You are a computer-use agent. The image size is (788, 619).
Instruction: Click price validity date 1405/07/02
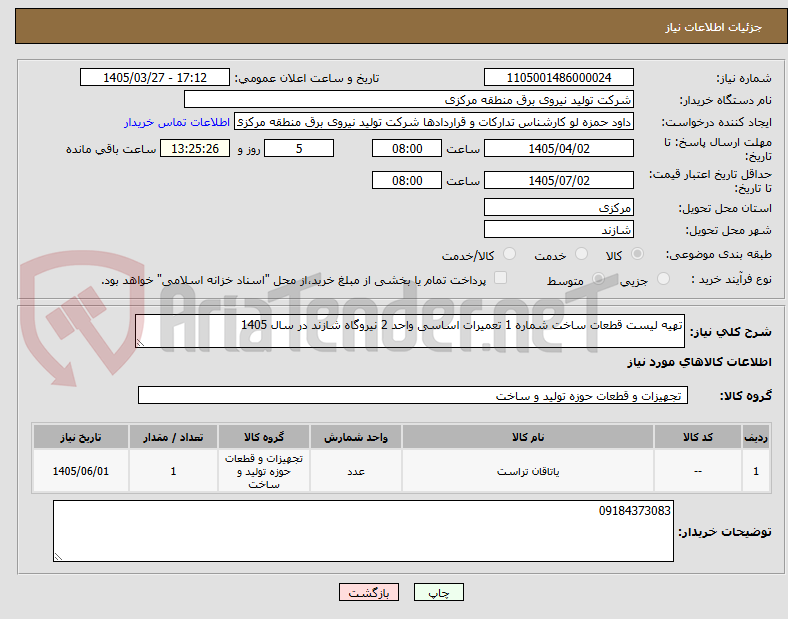(559, 180)
